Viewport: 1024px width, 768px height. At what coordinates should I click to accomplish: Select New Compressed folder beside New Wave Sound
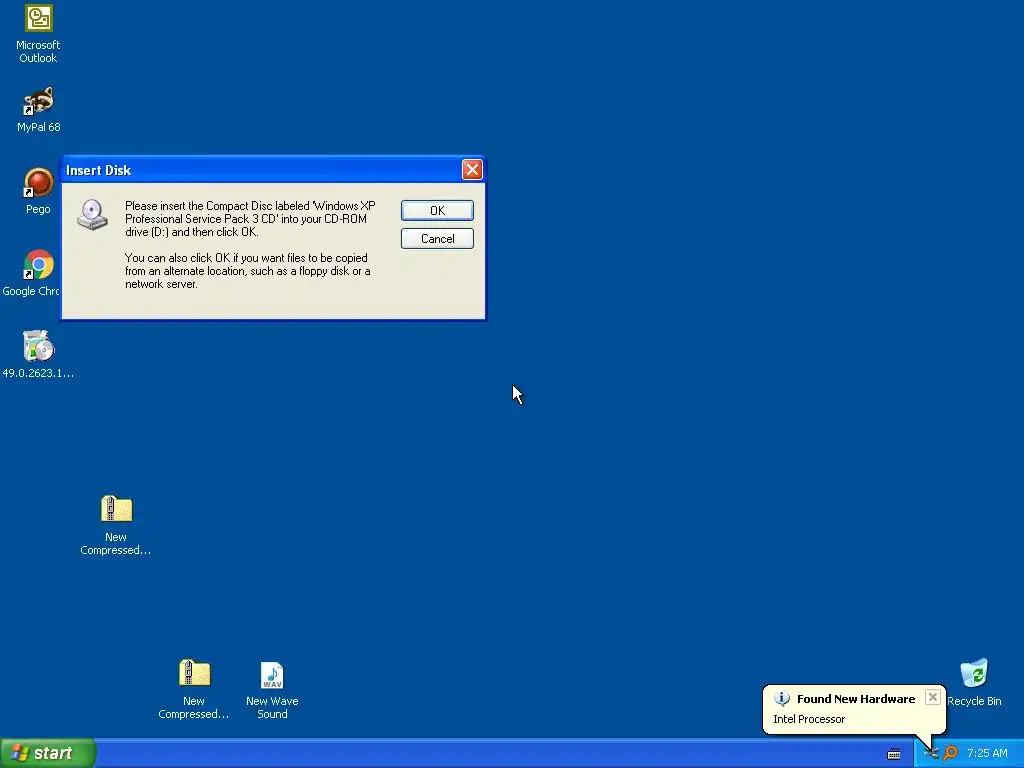pyautogui.click(x=194, y=690)
